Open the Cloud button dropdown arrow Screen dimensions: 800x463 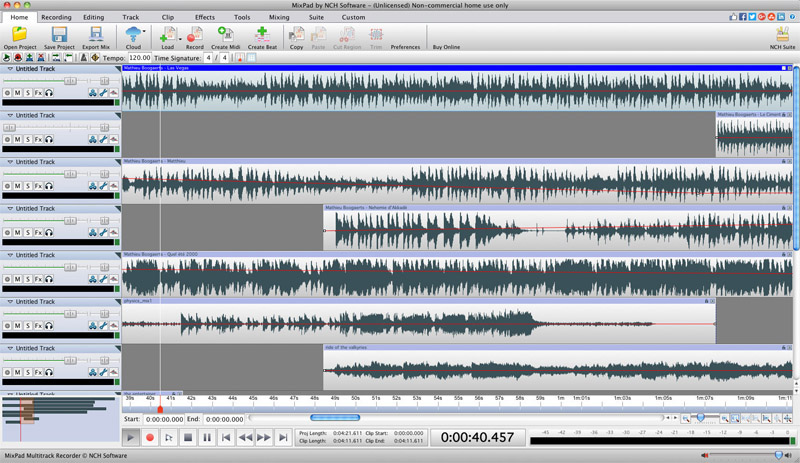[144, 32]
